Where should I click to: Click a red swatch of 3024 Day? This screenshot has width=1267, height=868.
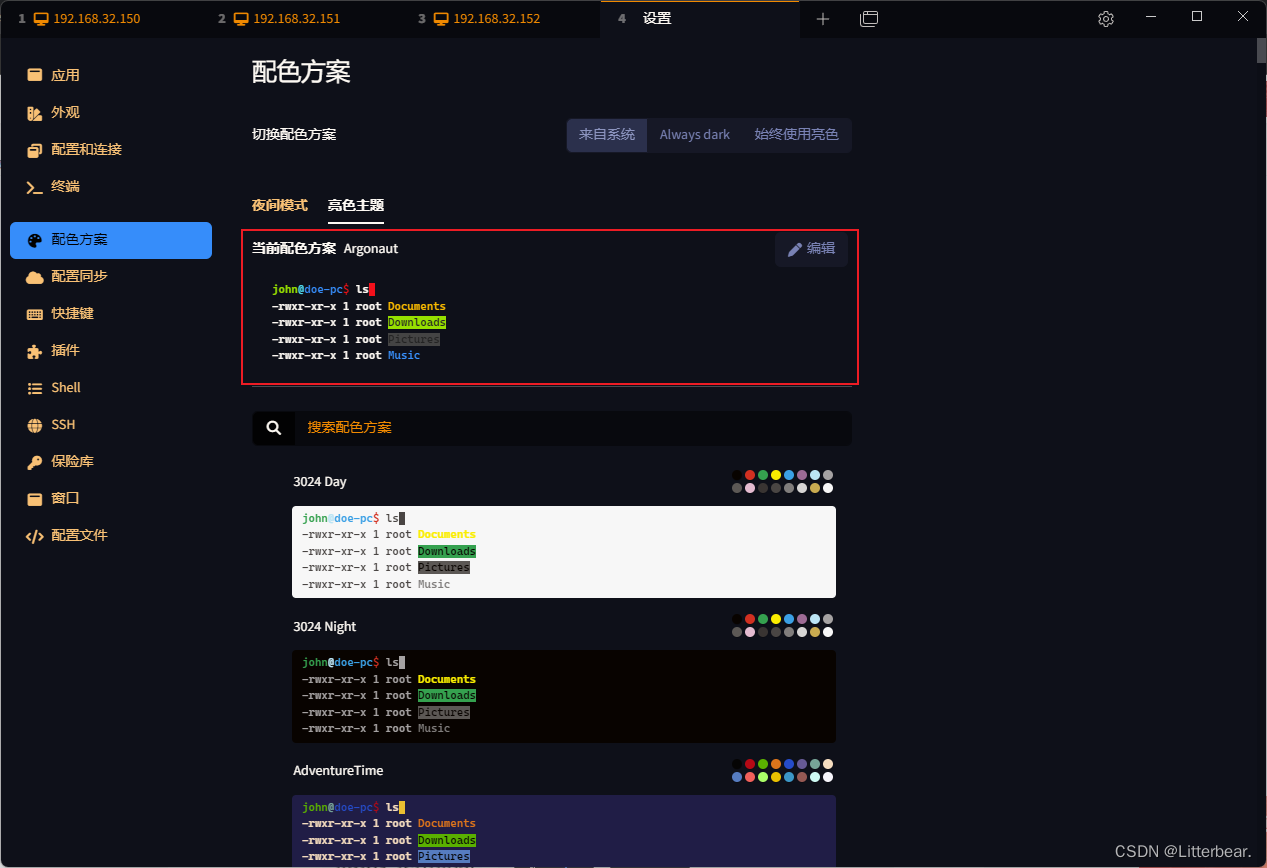click(750, 475)
